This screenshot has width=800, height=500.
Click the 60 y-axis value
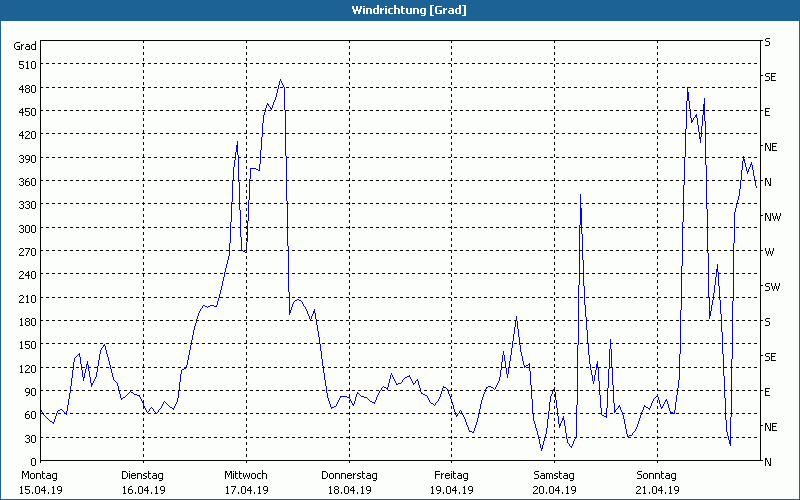[31, 415]
